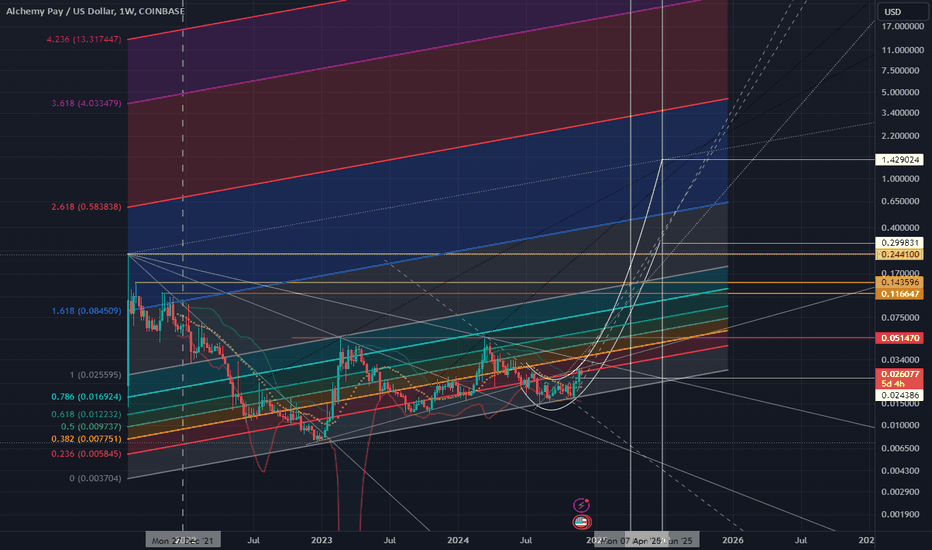Select the 2.618 (0.583838) Fib label
932x550 pixels.
click(x=86, y=207)
